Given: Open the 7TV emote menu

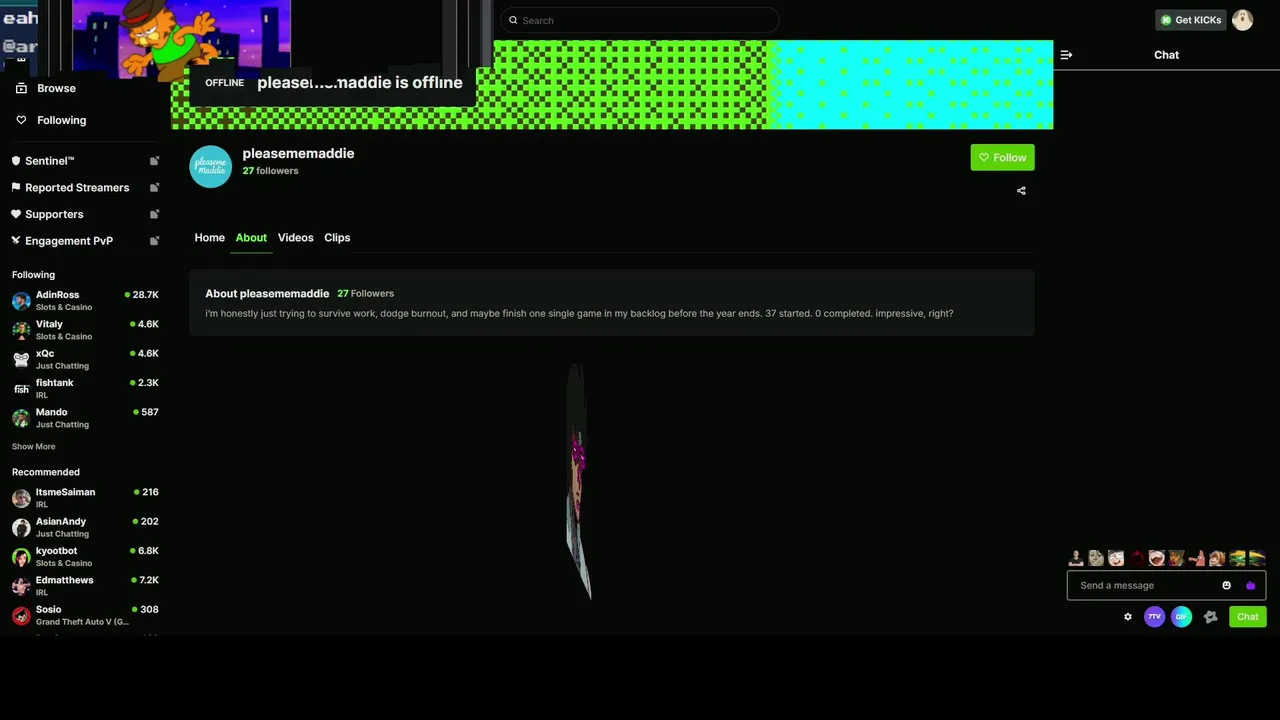Looking at the screenshot, I should 1154,617.
